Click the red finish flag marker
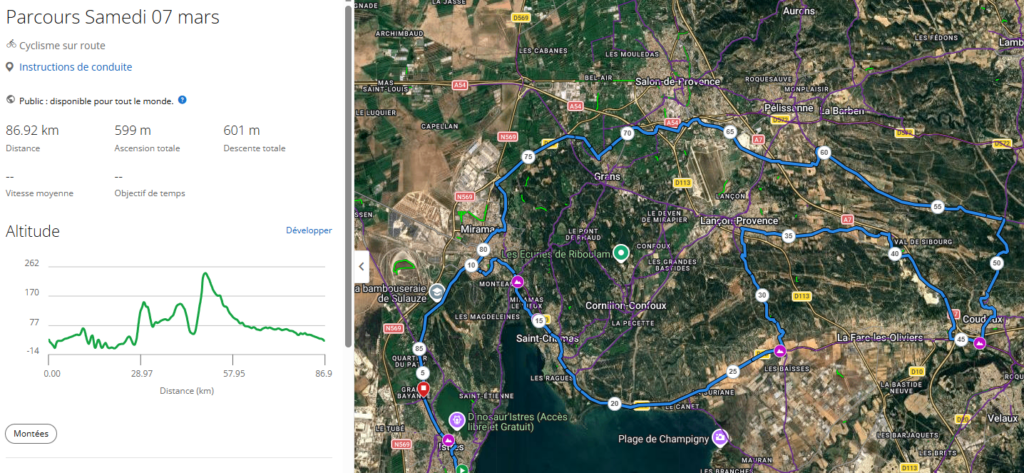 tap(422, 389)
